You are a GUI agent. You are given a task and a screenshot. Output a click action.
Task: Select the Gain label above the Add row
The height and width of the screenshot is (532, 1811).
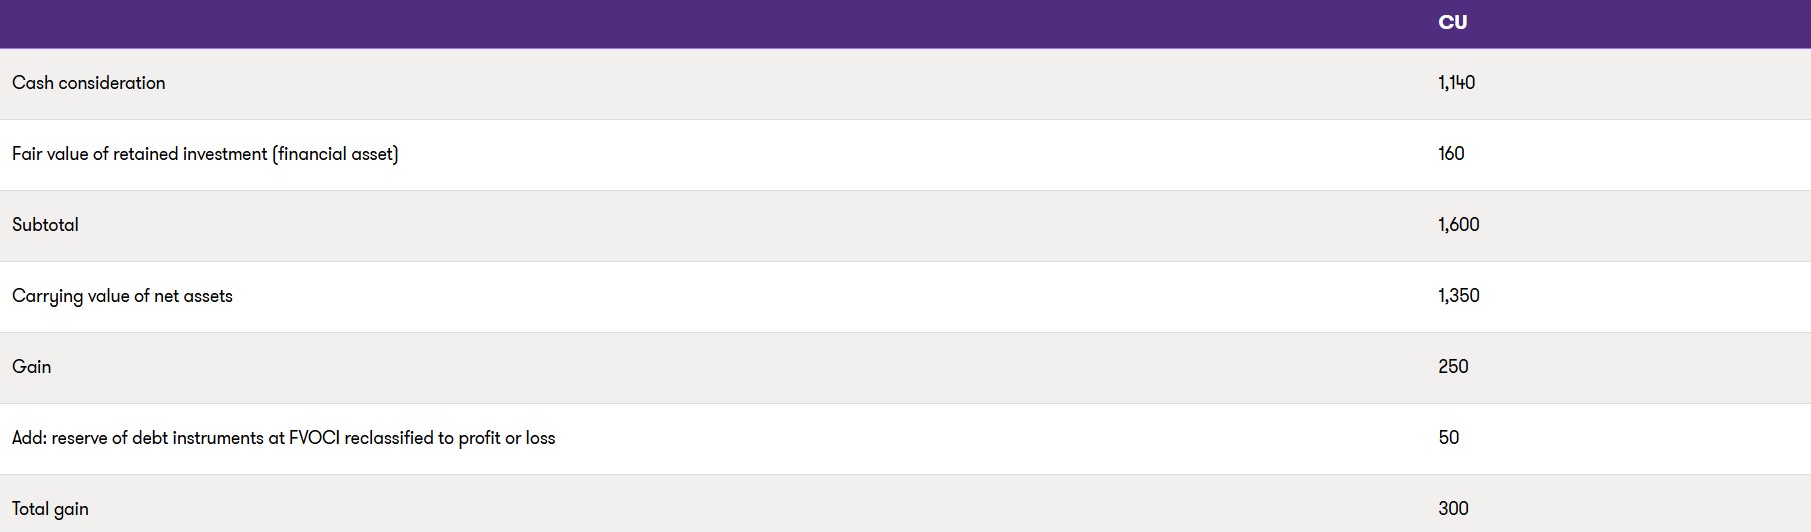(31, 367)
